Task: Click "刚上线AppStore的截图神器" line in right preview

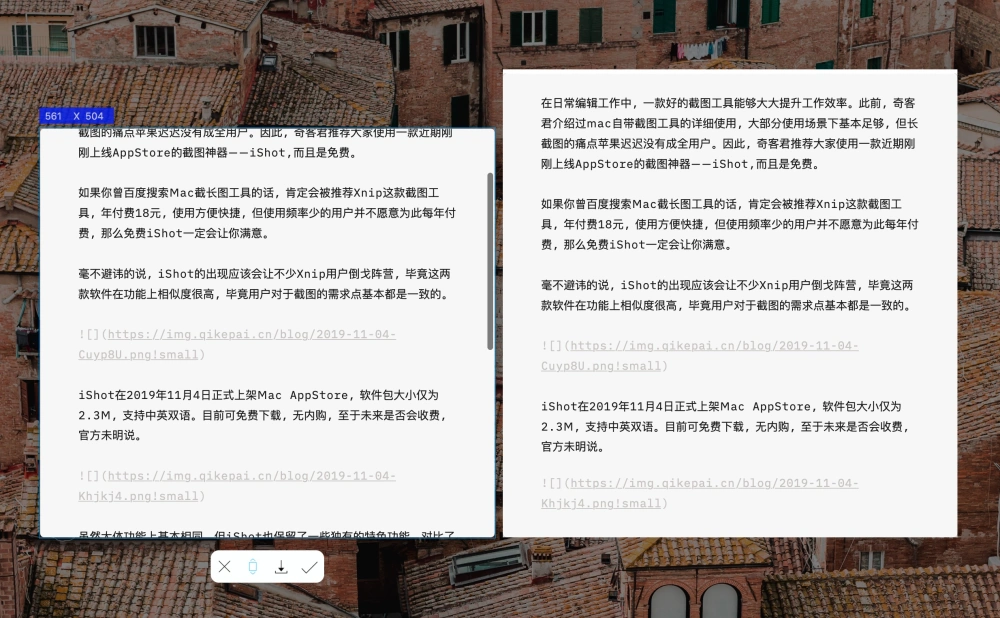Action: pos(680,164)
